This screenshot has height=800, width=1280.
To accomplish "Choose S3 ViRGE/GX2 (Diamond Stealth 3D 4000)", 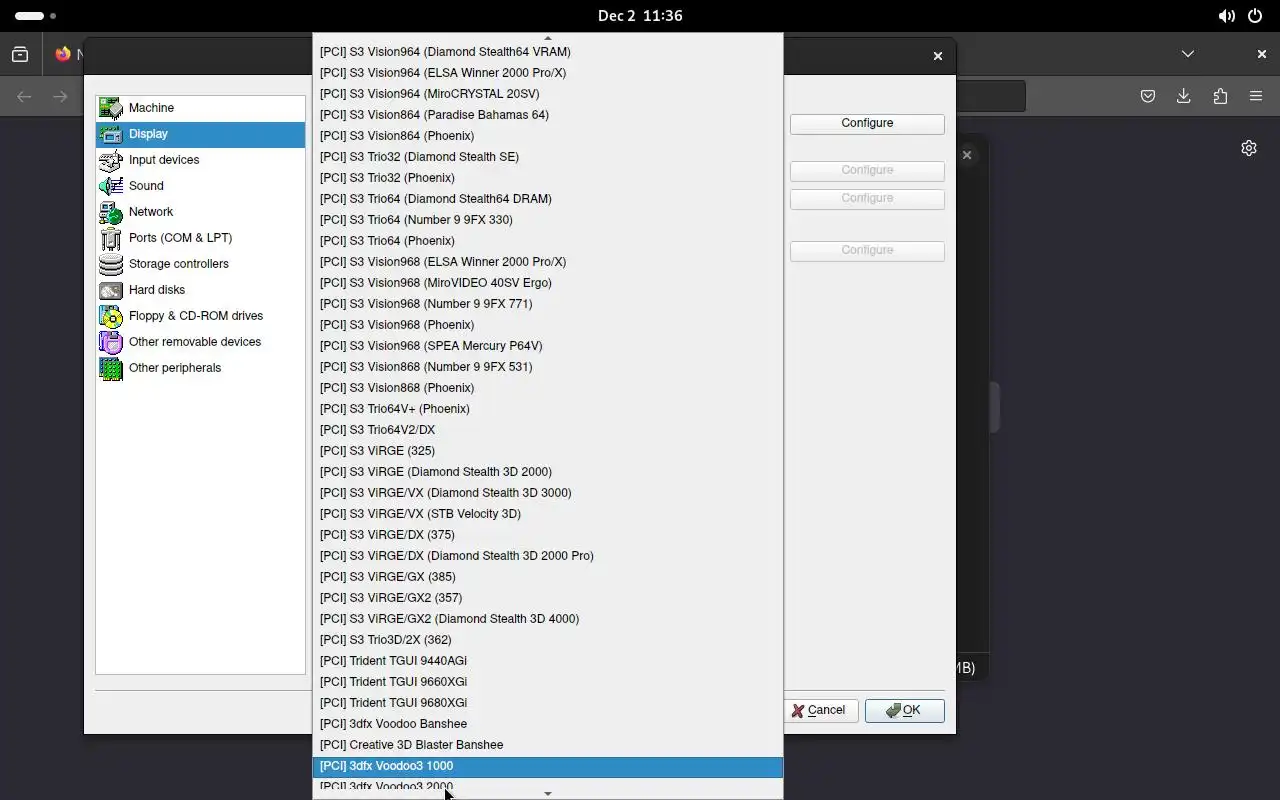I will pos(547,619).
